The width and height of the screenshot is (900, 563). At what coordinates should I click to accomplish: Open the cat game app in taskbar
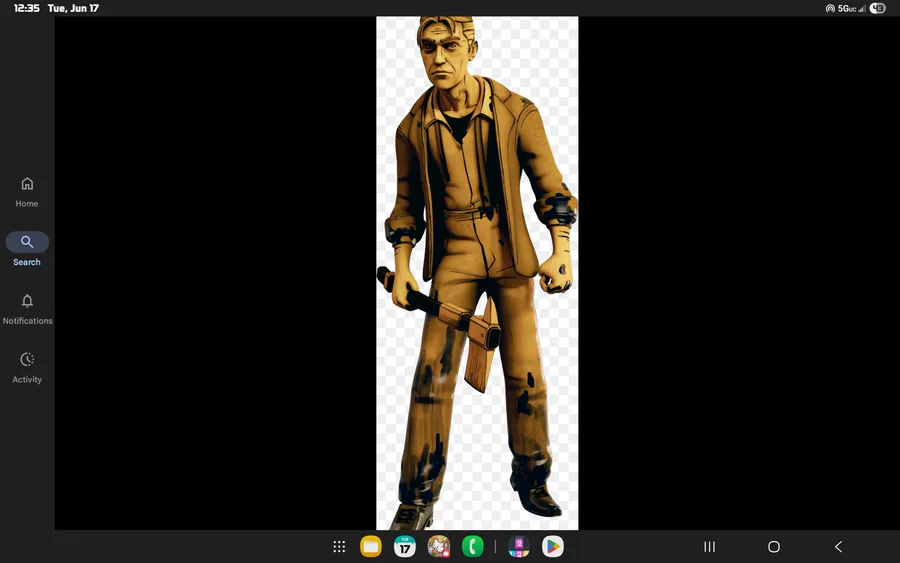[439, 546]
